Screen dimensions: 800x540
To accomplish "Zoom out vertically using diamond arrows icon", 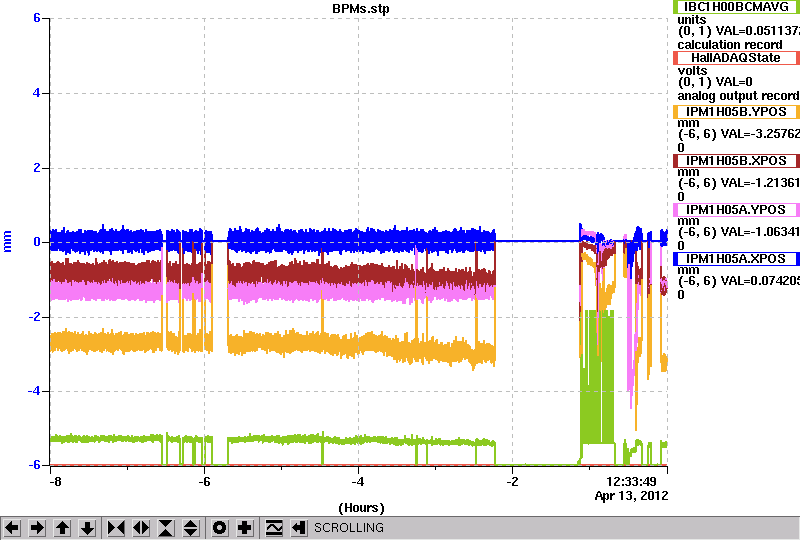I will (191, 528).
